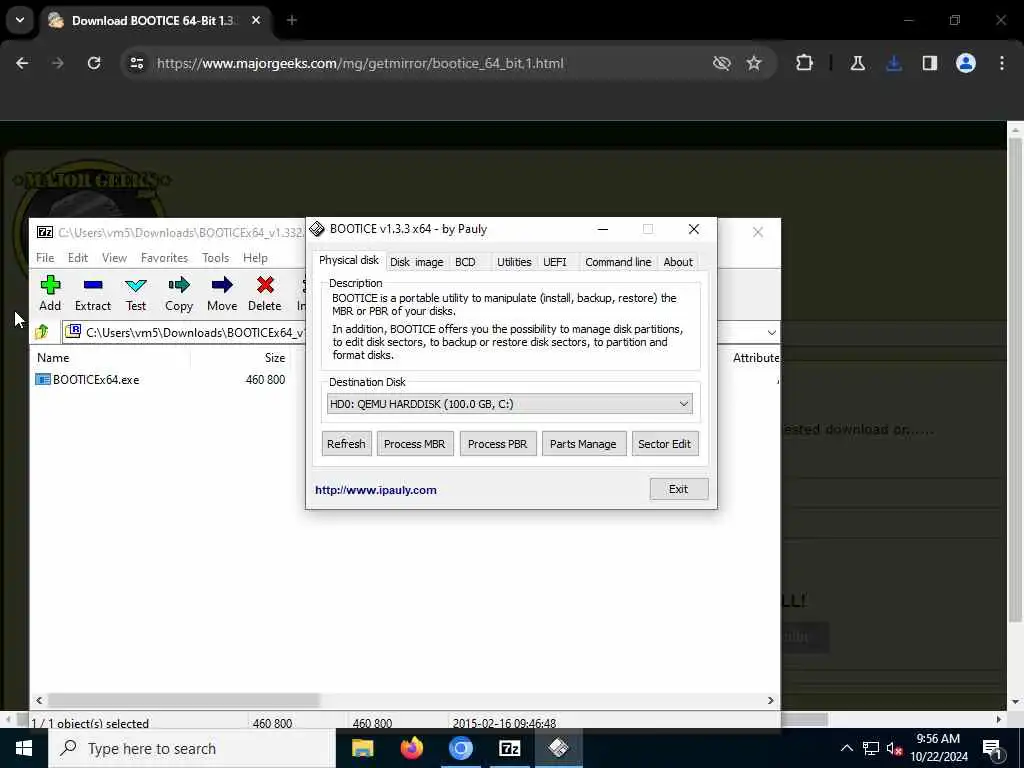Toggle the browser side panel

point(930,63)
